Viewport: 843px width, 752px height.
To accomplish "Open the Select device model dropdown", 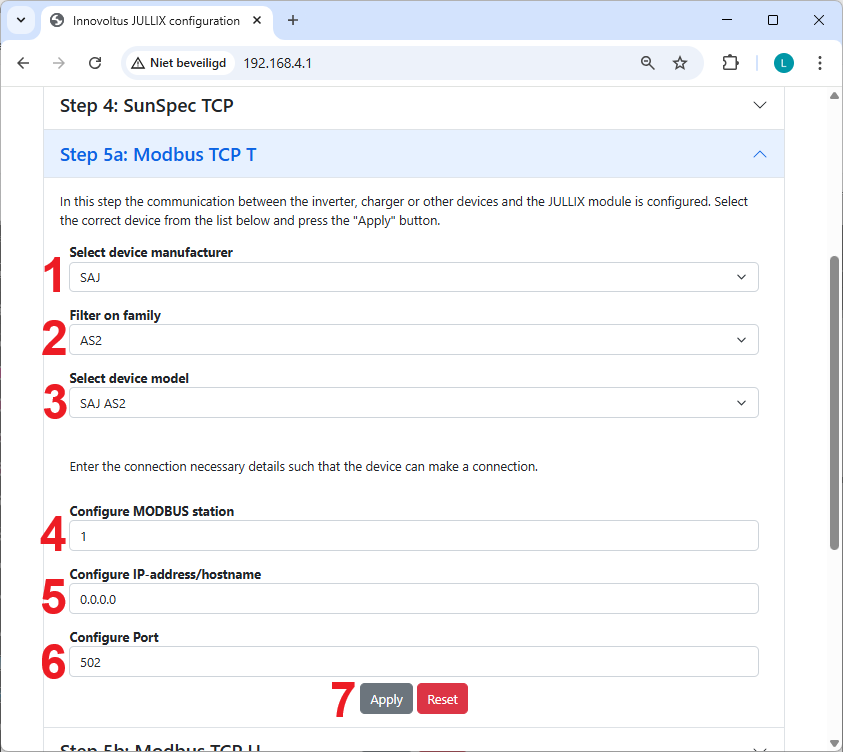I will coord(413,403).
